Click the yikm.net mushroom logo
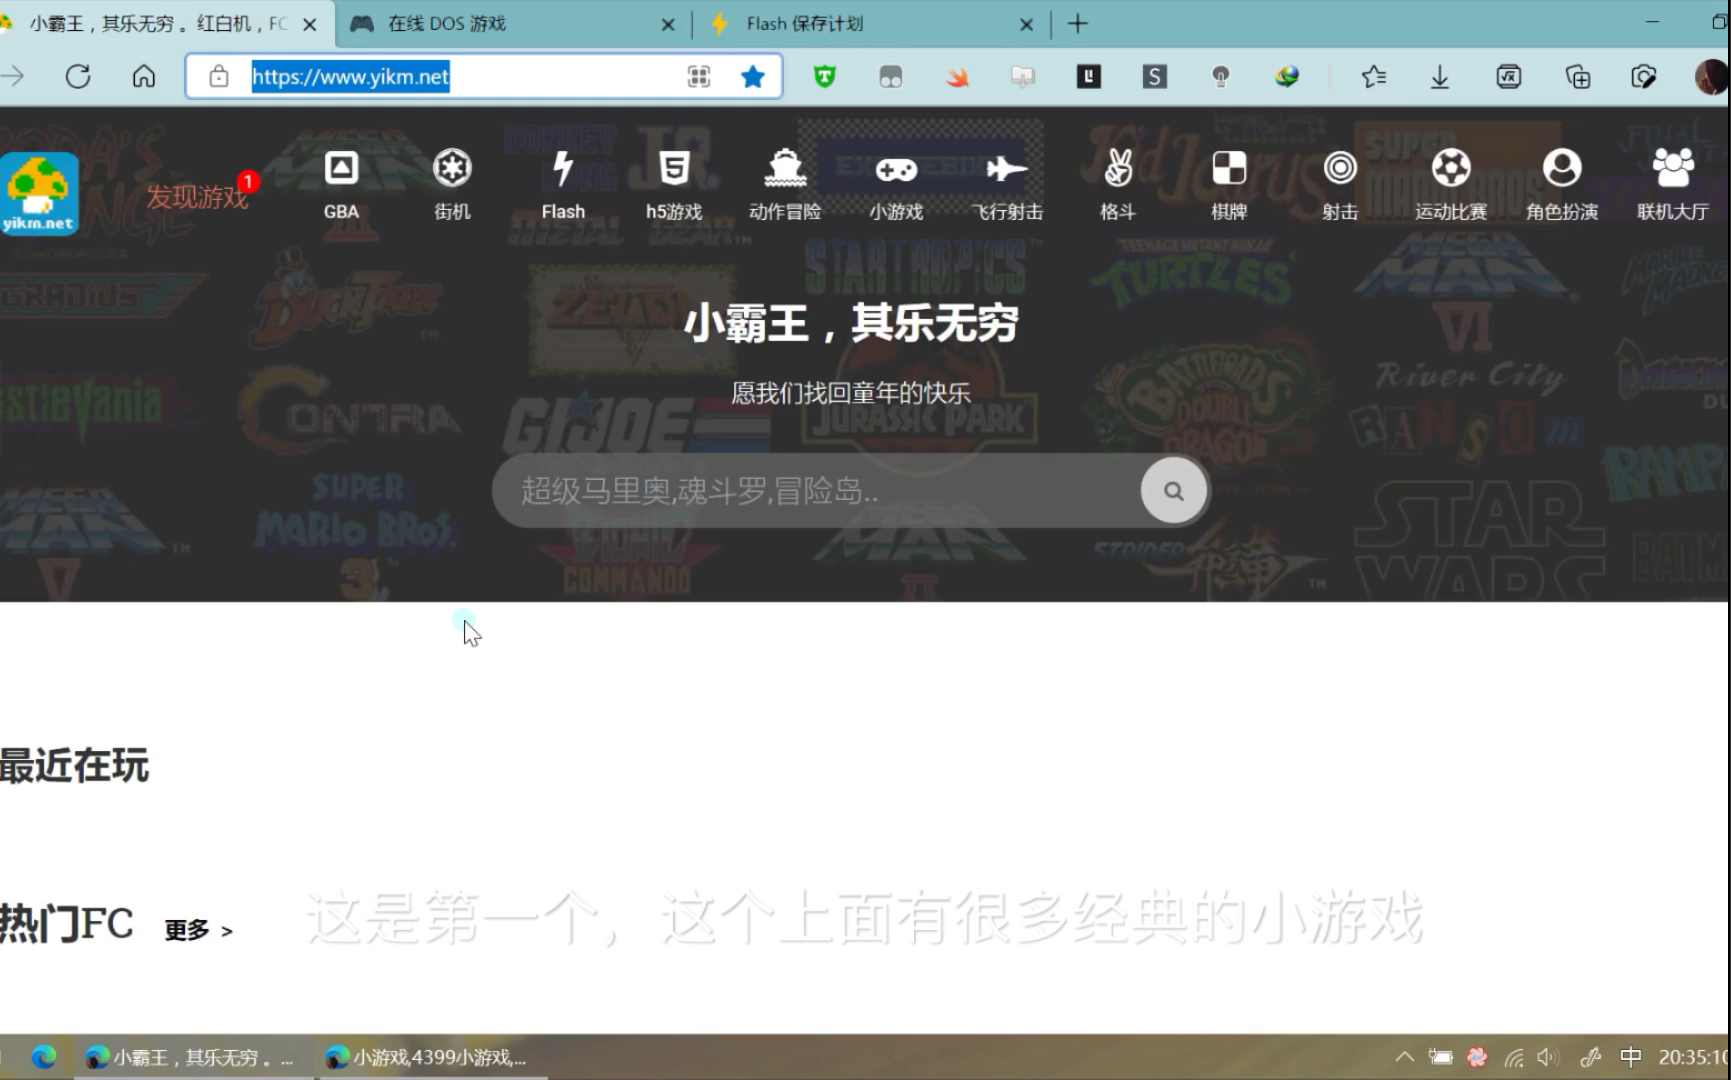 (x=39, y=194)
